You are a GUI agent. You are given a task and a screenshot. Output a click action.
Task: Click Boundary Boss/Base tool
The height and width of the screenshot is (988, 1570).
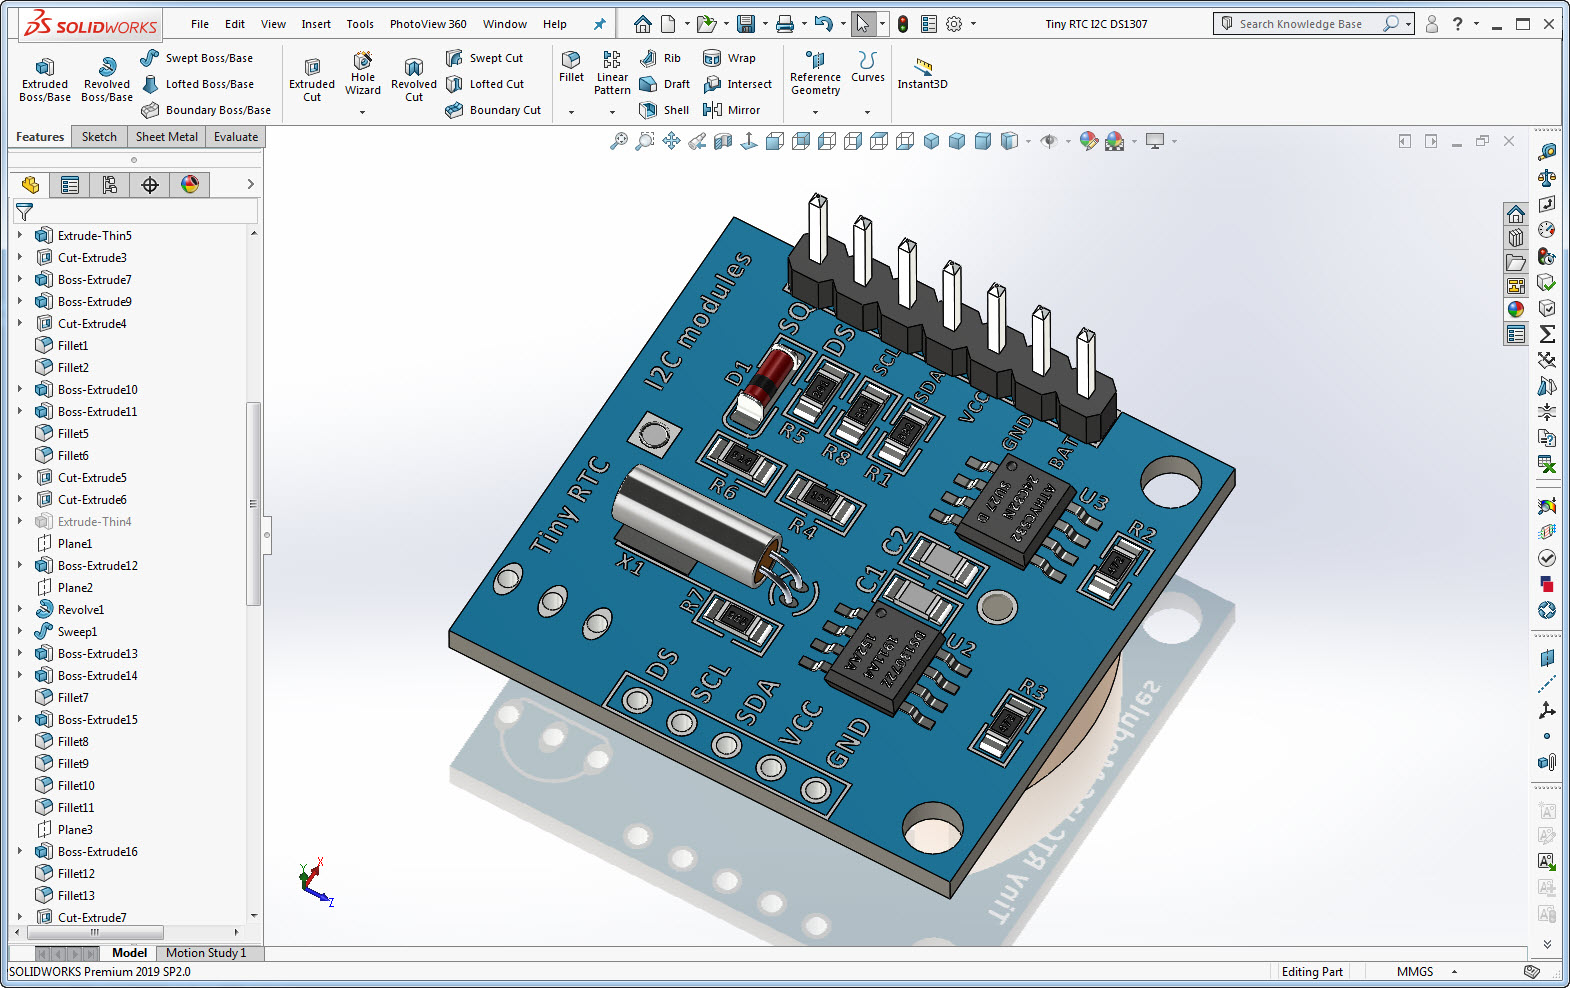(x=206, y=110)
